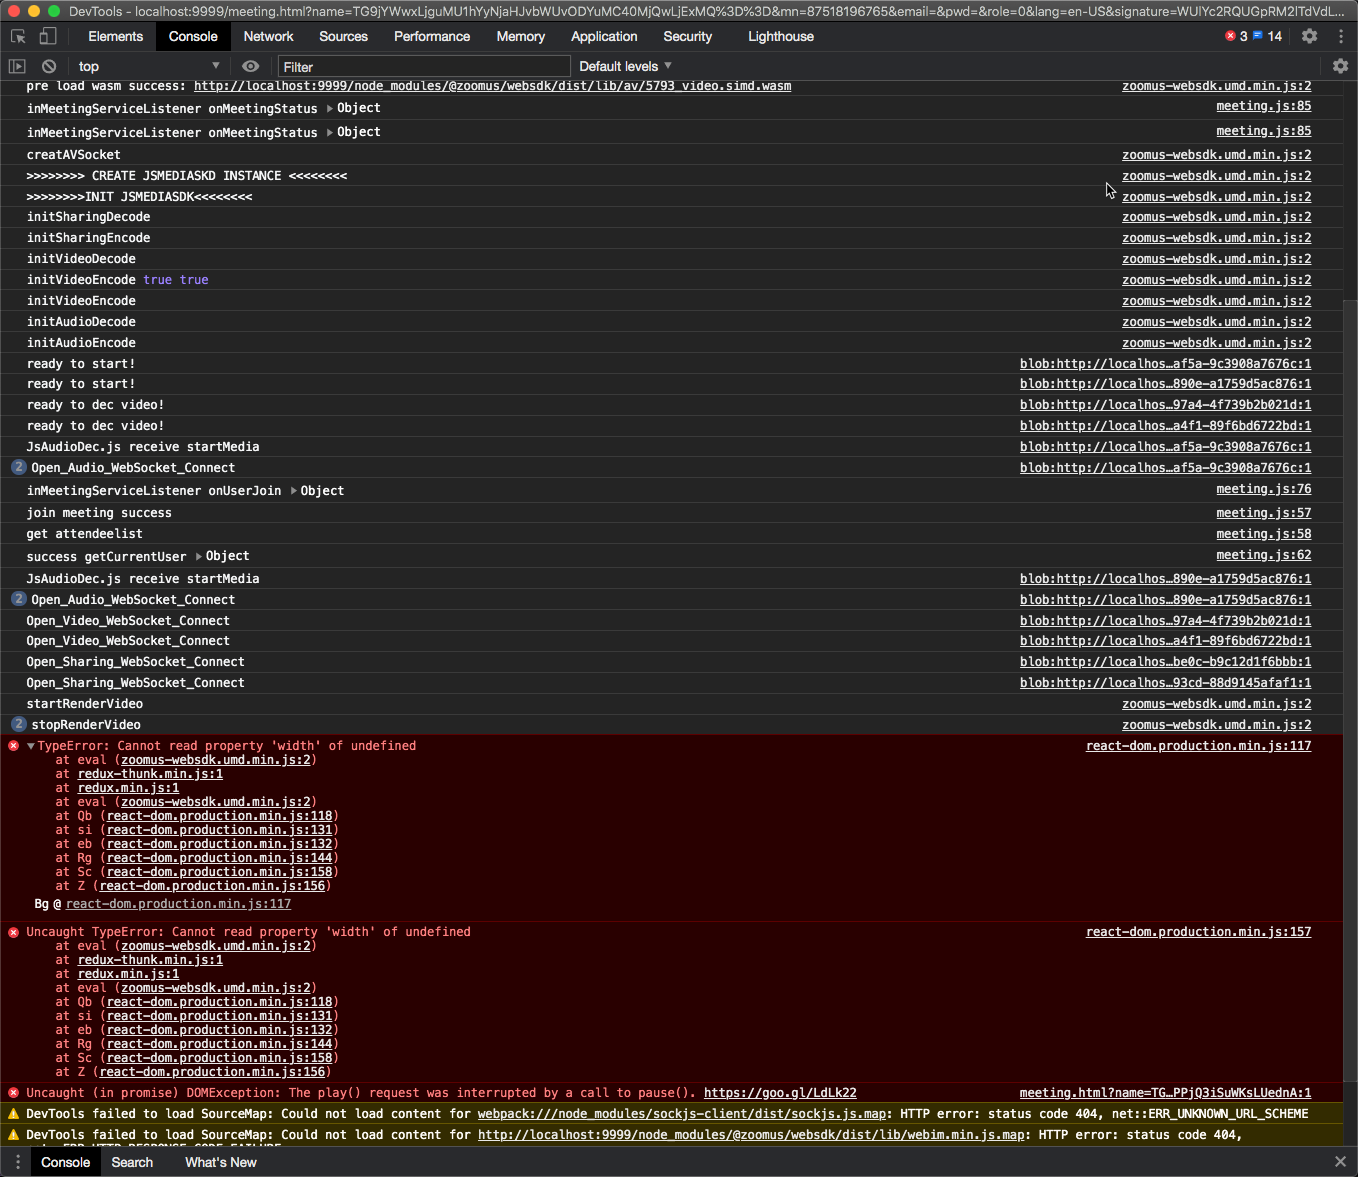The image size is (1358, 1177).
Task: Focus the console Filter input
Action: tap(424, 67)
